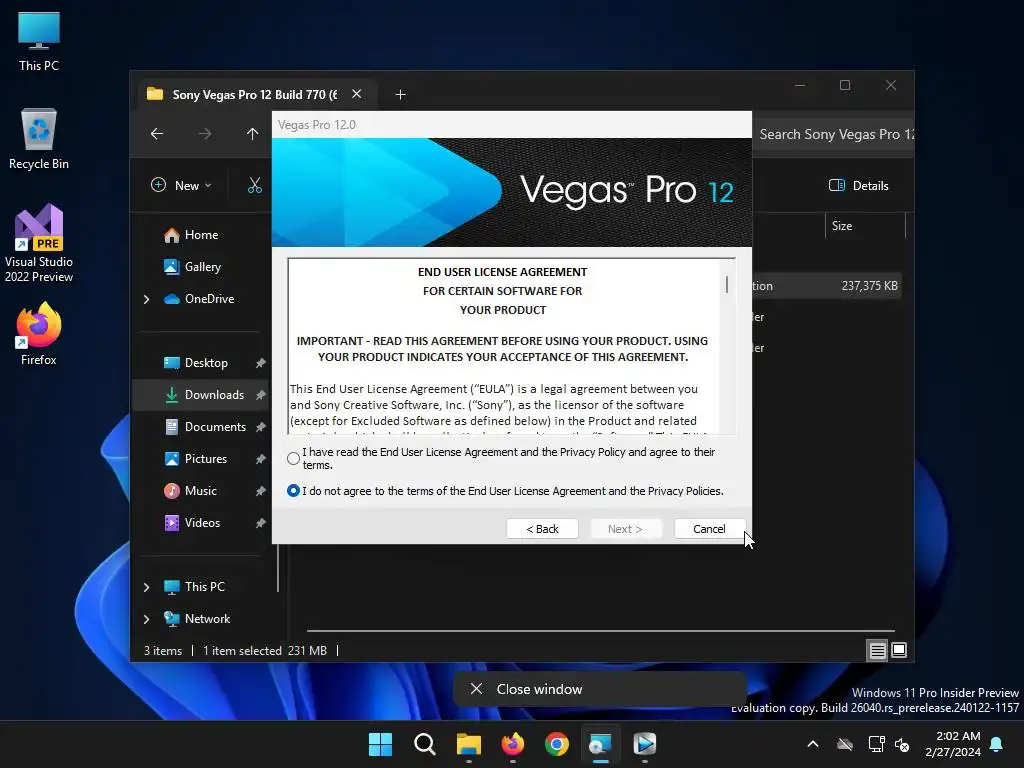This screenshot has width=1024, height=768.
Task: Open the New dropdown in File Explorer
Action: coord(181,185)
